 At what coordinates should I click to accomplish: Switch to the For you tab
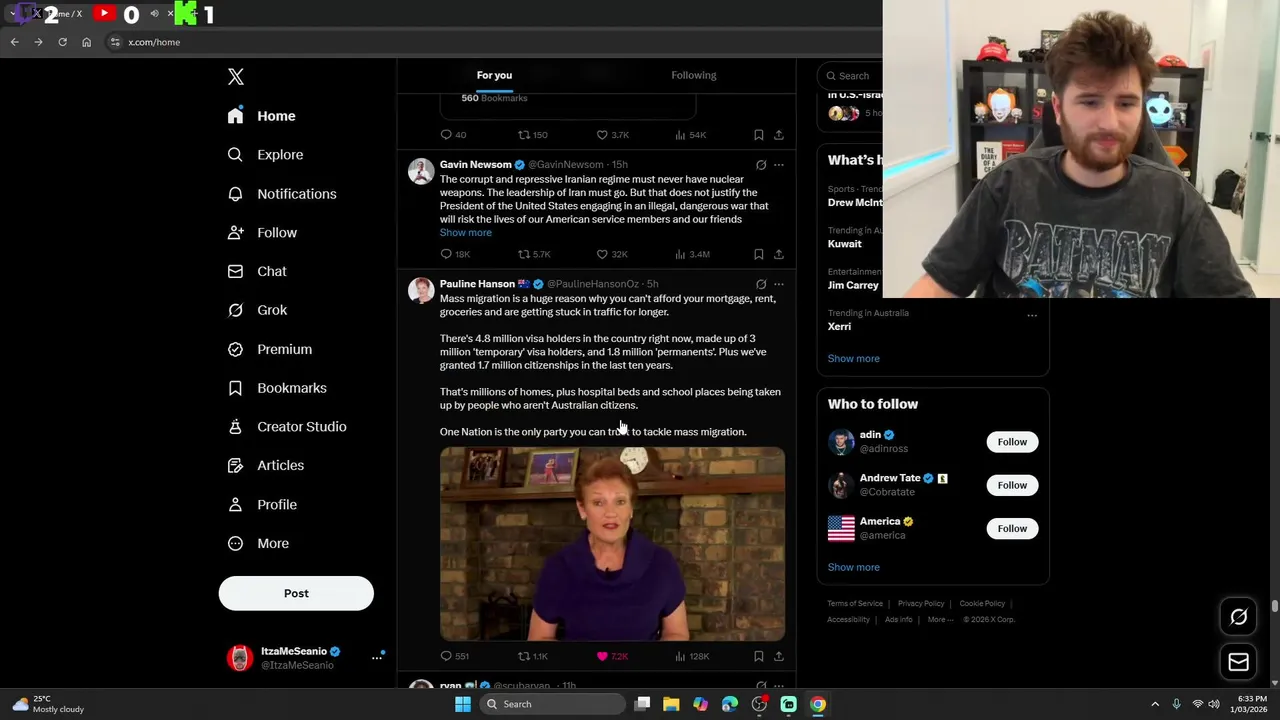(494, 75)
